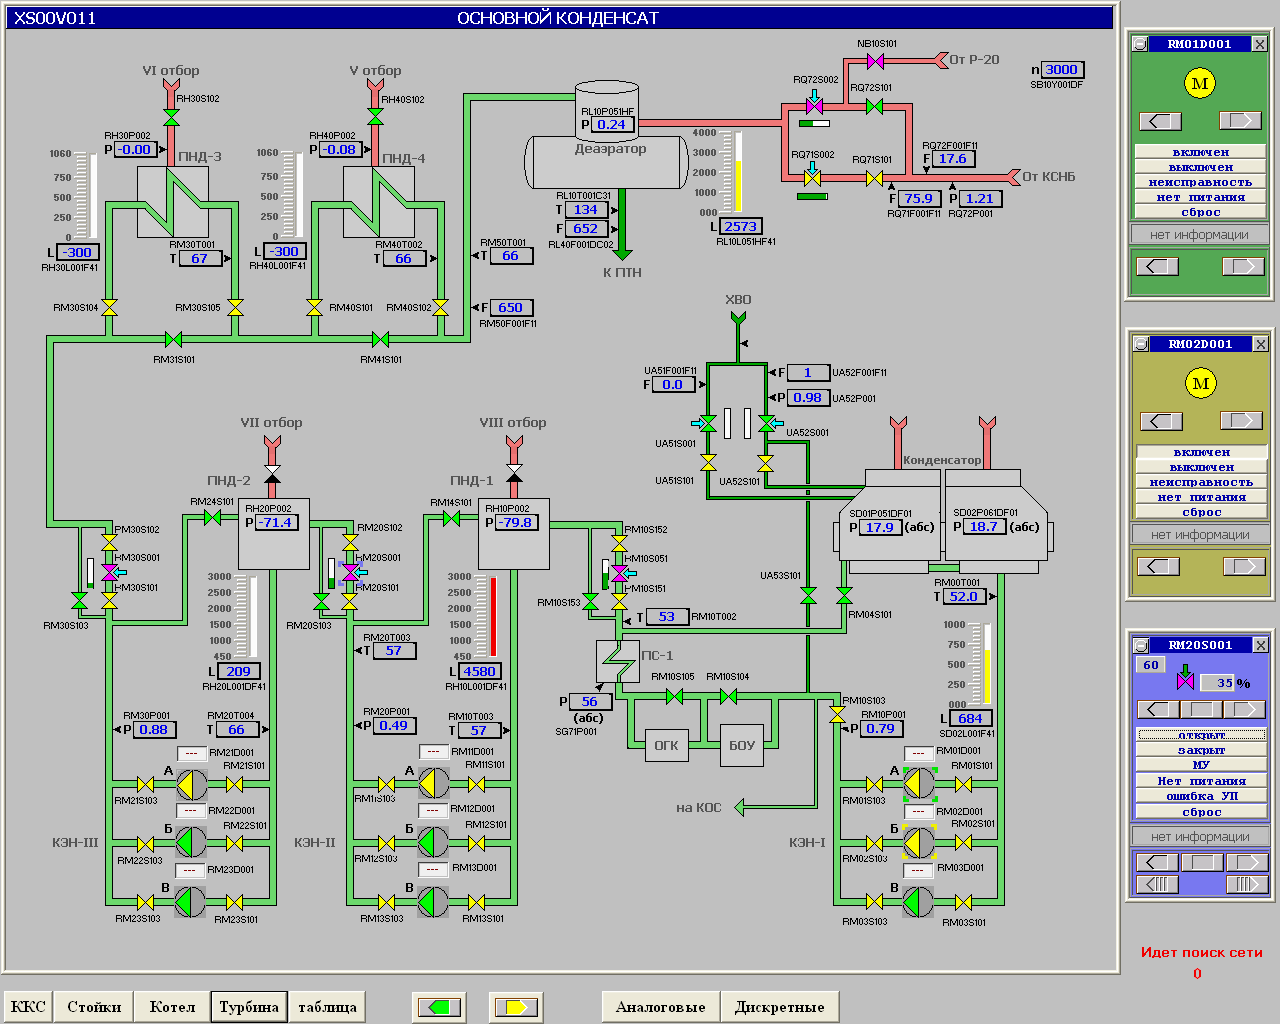
Task: Select control valve UA51S001
Action: [x=708, y=424]
